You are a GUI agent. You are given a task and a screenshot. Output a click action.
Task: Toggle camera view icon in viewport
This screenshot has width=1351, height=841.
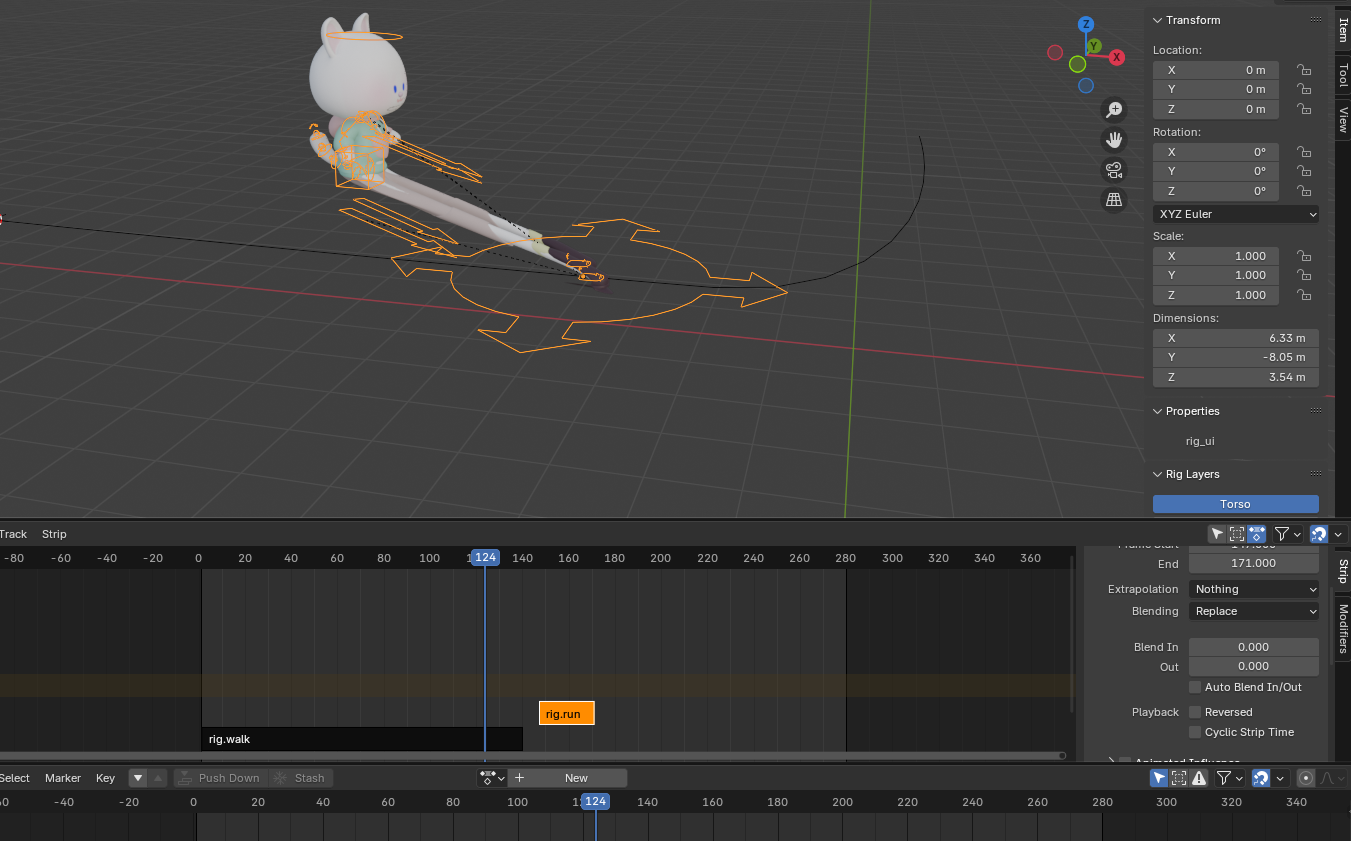point(1114,170)
